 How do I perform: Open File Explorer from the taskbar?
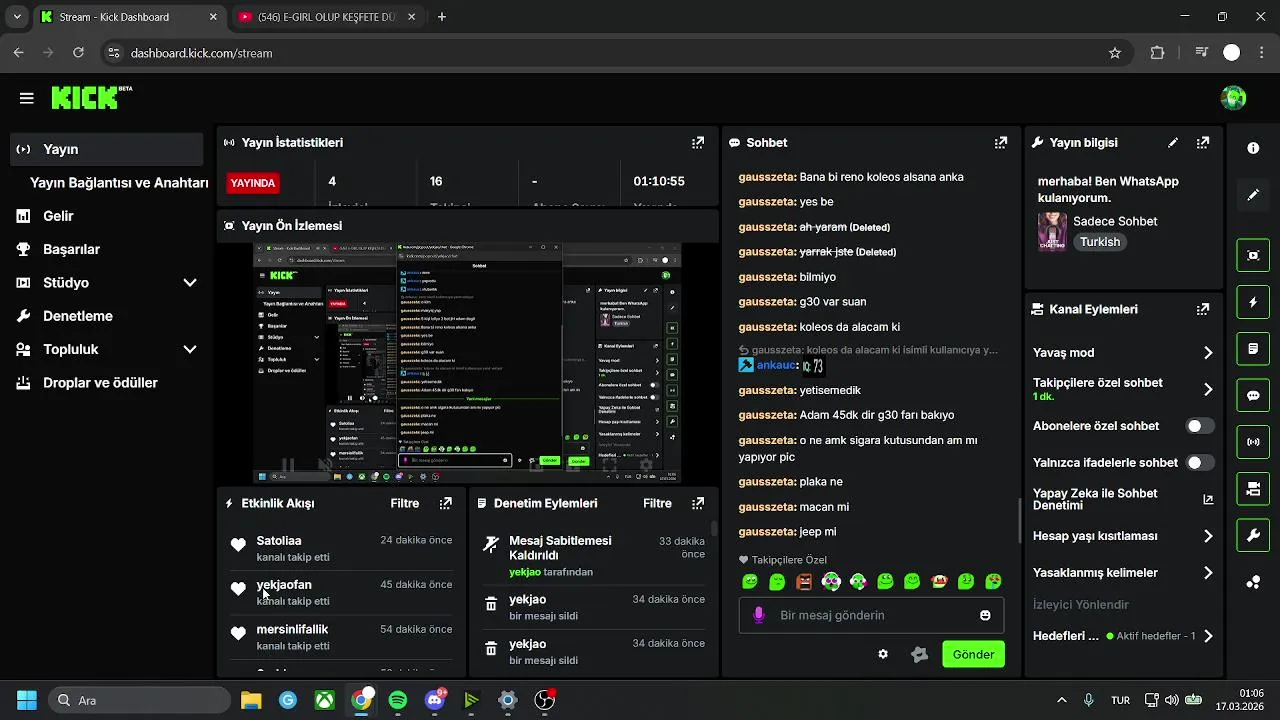[250, 700]
